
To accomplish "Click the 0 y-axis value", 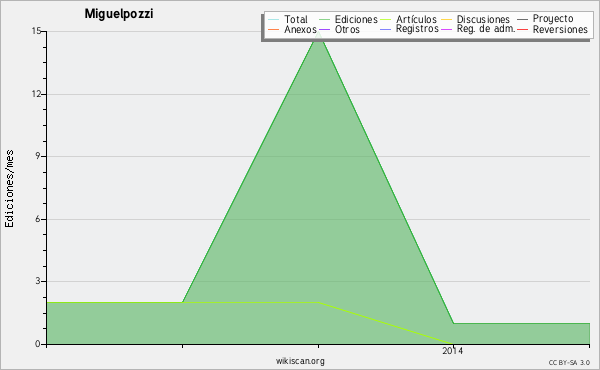I will tap(38, 344).
